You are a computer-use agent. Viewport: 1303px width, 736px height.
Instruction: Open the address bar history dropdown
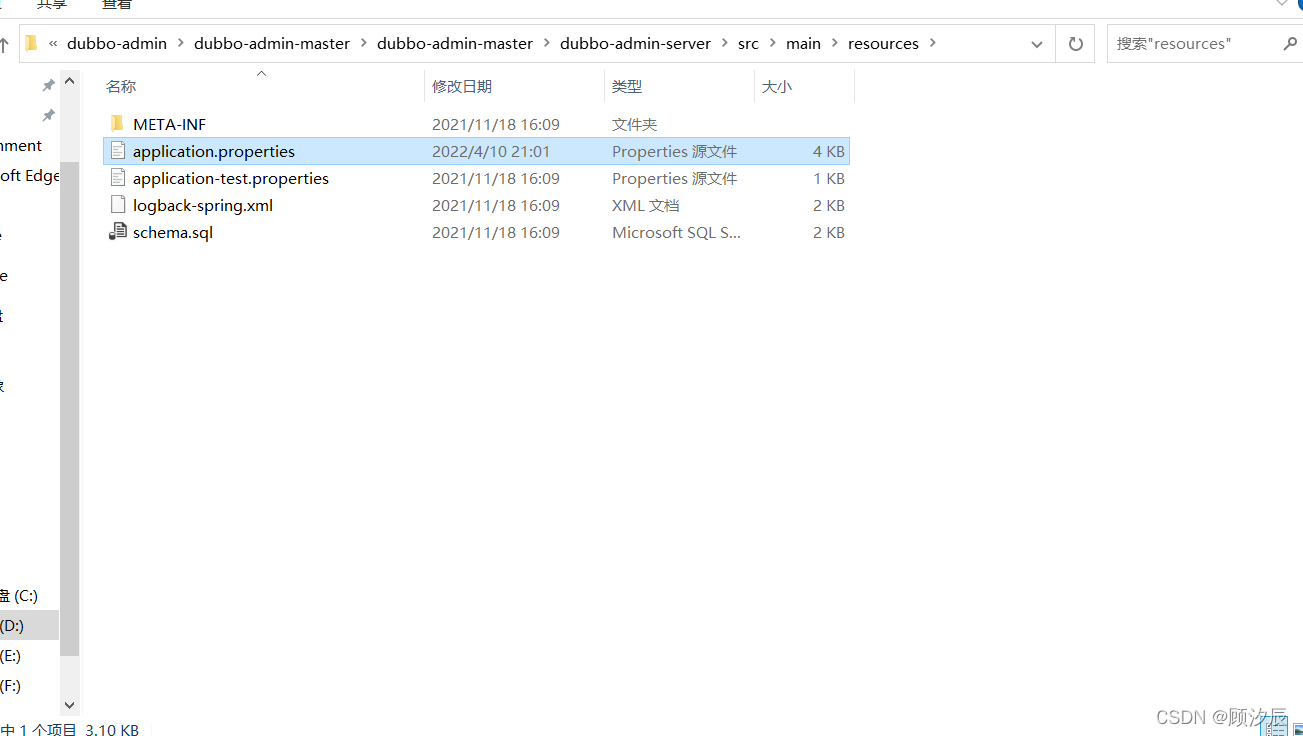click(x=1039, y=44)
